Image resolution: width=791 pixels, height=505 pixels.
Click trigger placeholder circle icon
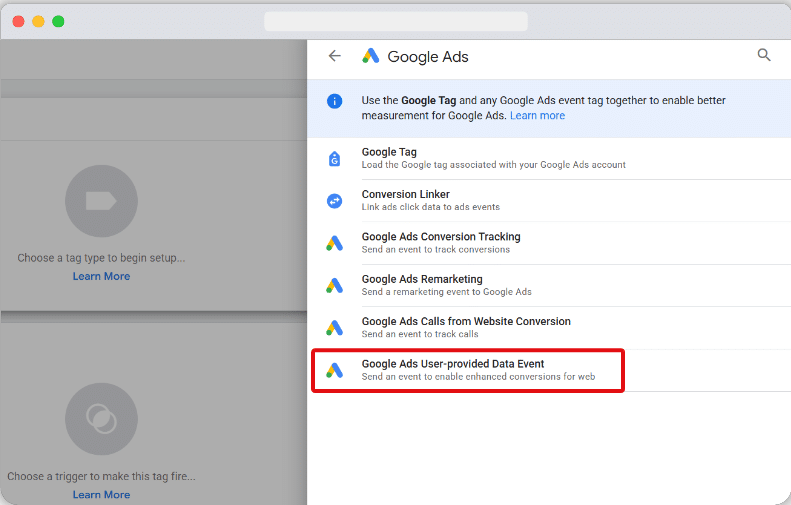click(x=101, y=419)
